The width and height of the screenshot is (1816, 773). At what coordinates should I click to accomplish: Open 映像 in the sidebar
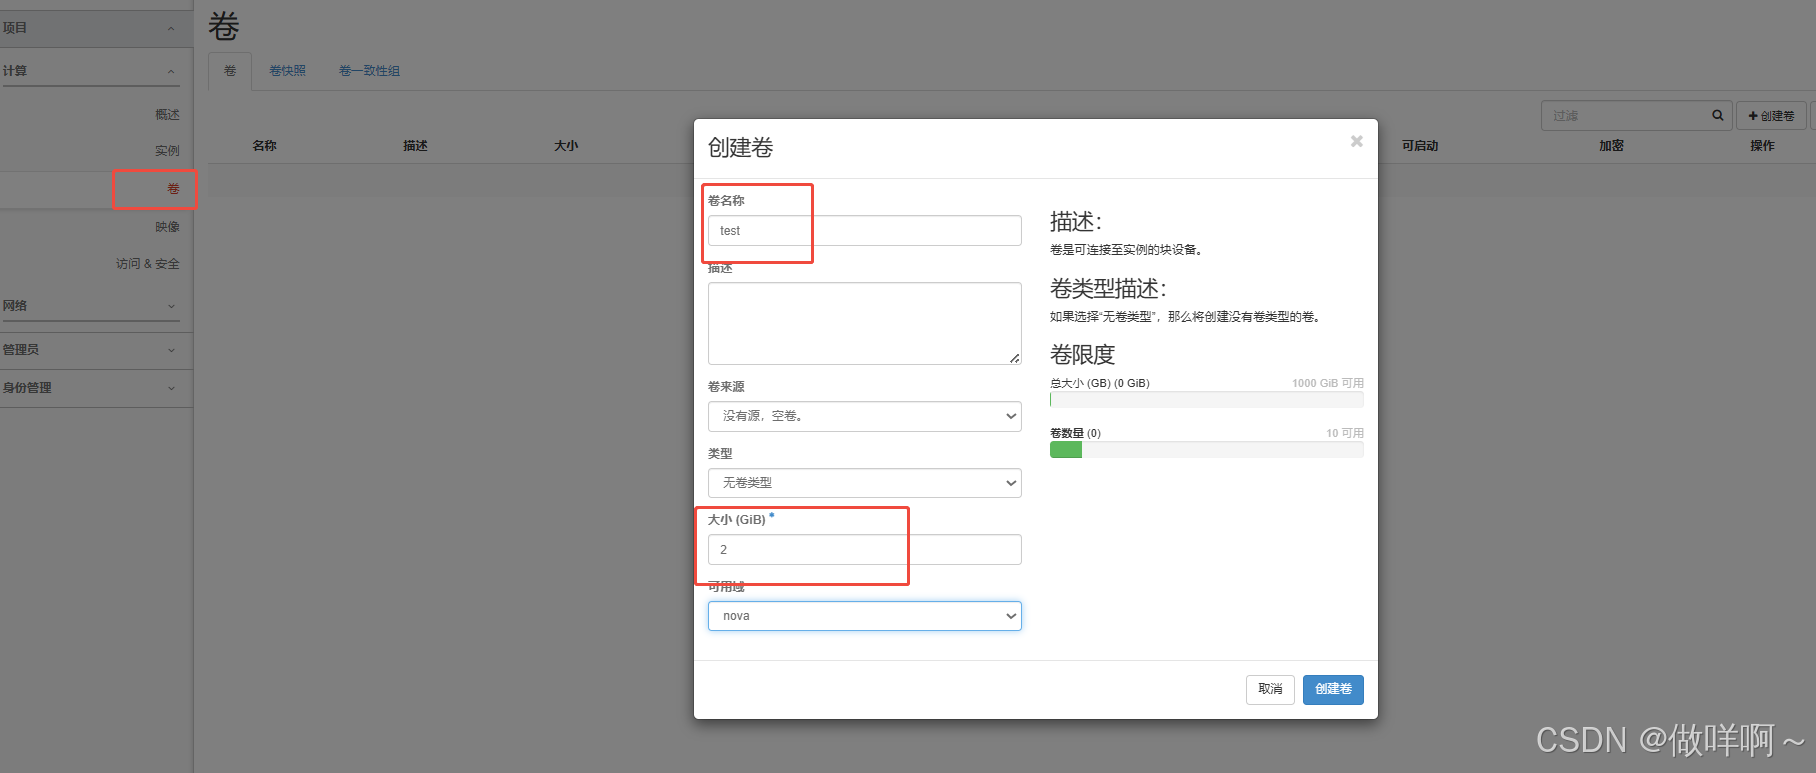coord(167,227)
